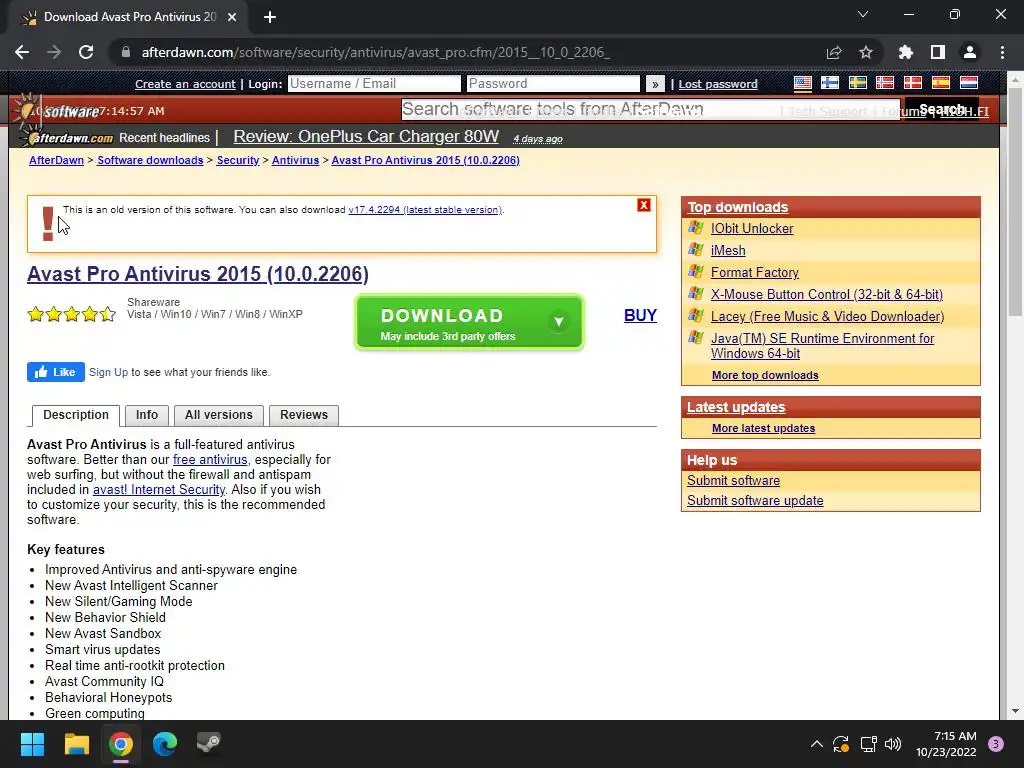The height and width of the screenshot is (768, 1024).
Task: Open the notification badge showing 3
Action: pyautogui.click(x=996, y=744)
